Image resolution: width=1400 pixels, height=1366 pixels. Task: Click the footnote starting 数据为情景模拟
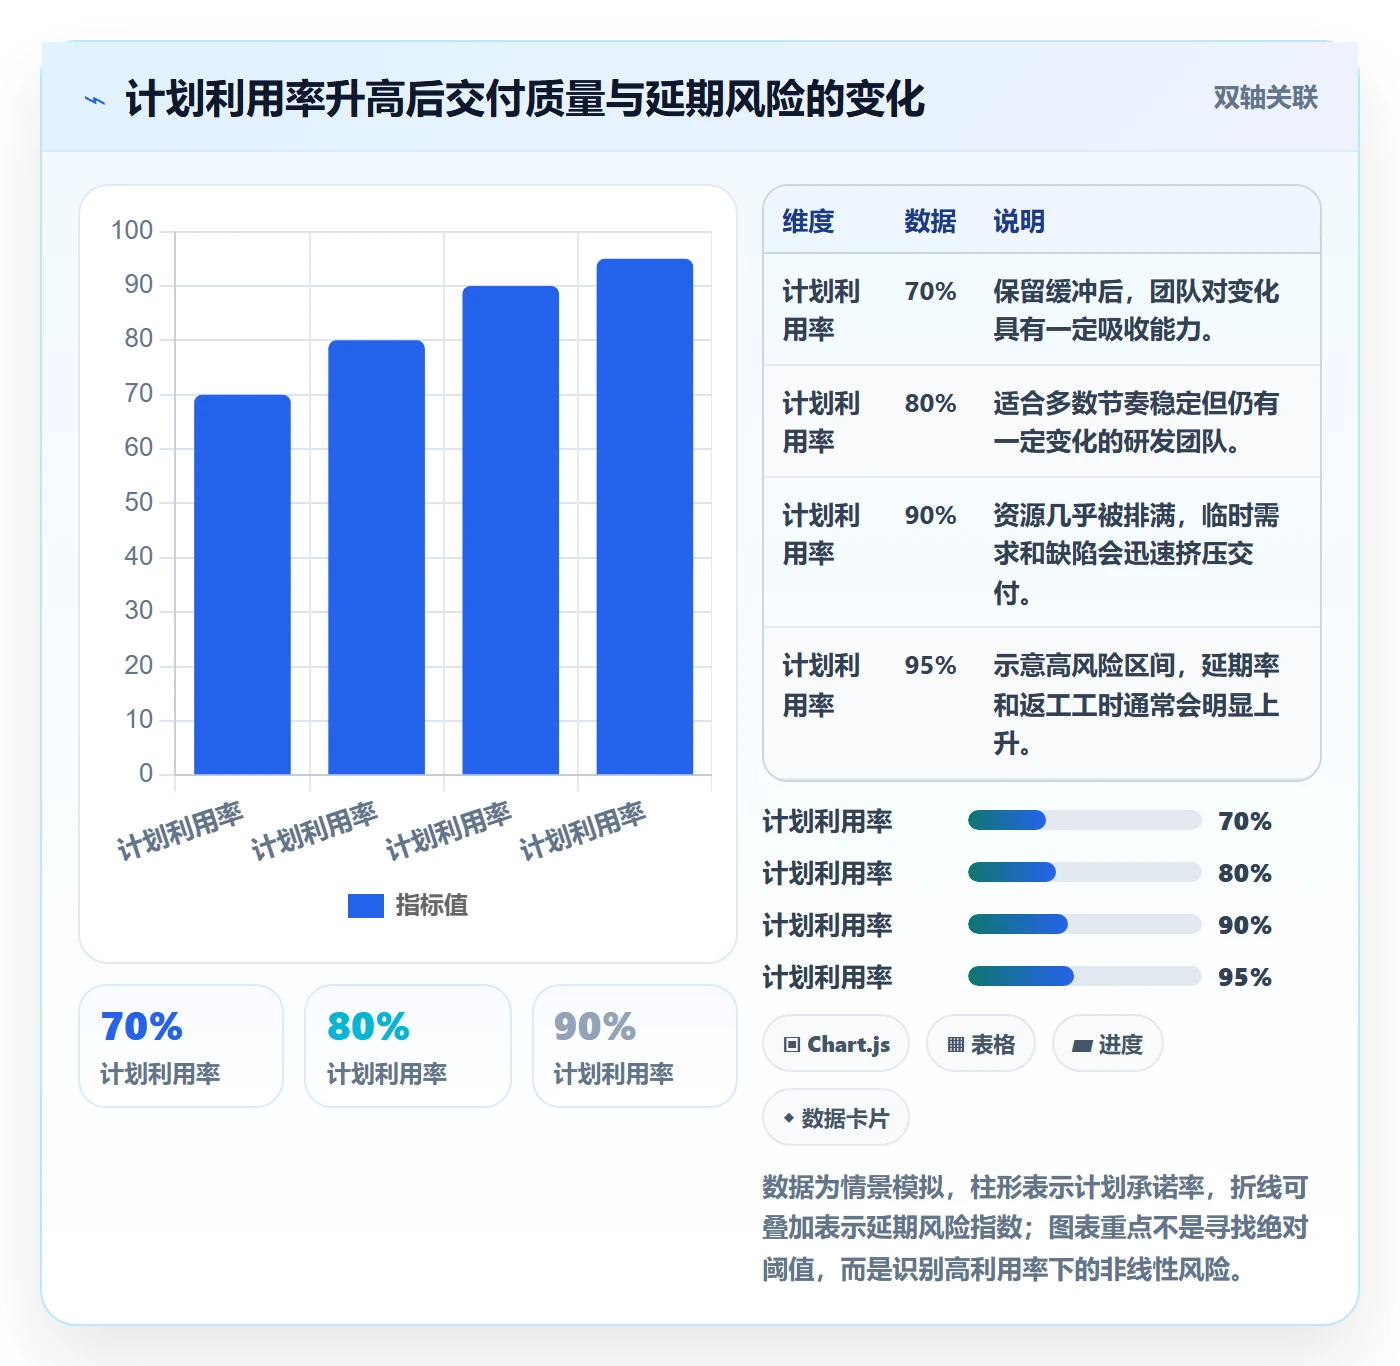(x=1035, y=1228)
